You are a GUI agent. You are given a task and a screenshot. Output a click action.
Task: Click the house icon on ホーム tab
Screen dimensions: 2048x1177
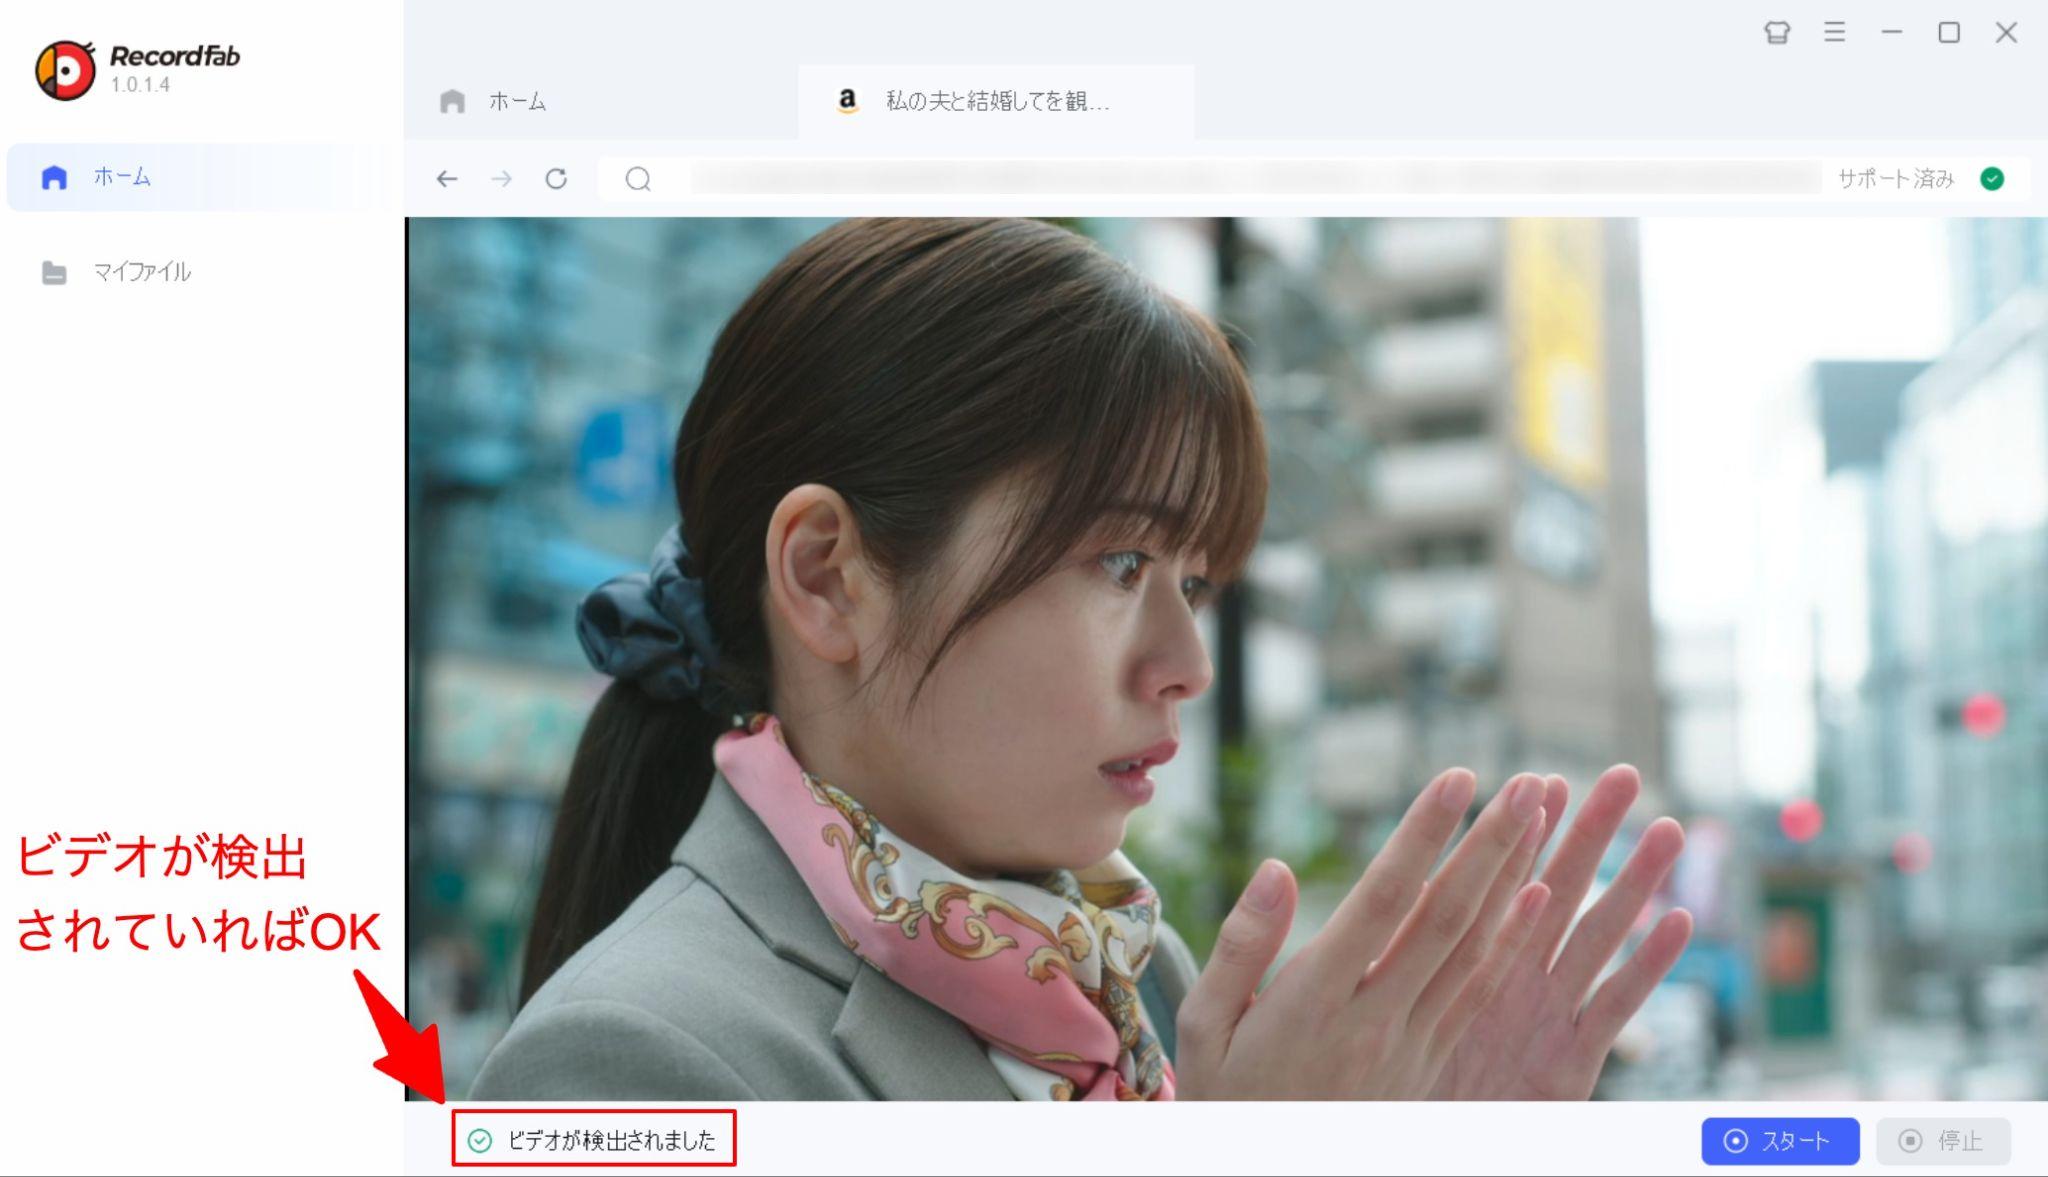[x=452, y=101]
